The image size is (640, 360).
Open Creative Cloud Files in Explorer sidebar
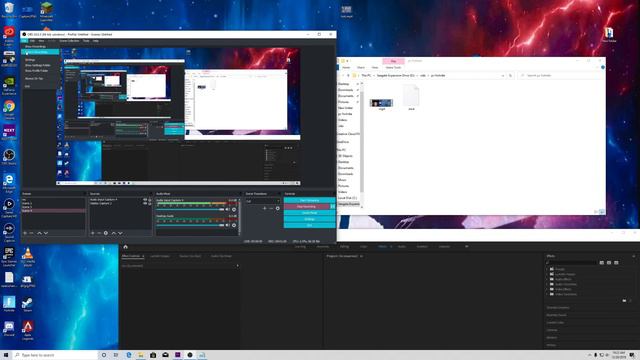point(348,134)
